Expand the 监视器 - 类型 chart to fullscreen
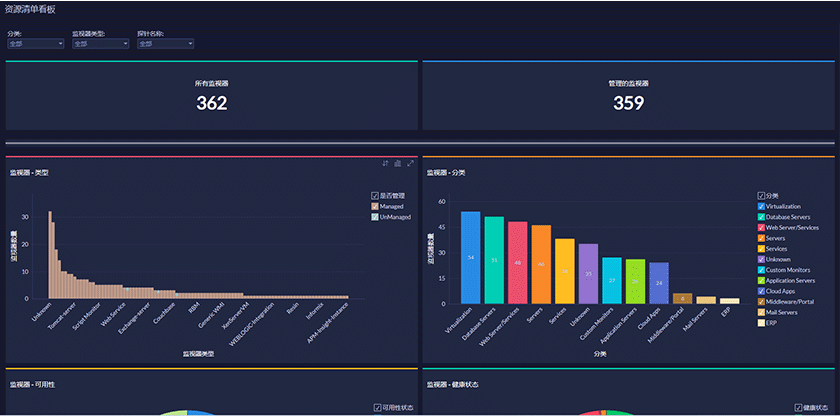This screenshot has width=840, height=417. click(x=410, y=163)
